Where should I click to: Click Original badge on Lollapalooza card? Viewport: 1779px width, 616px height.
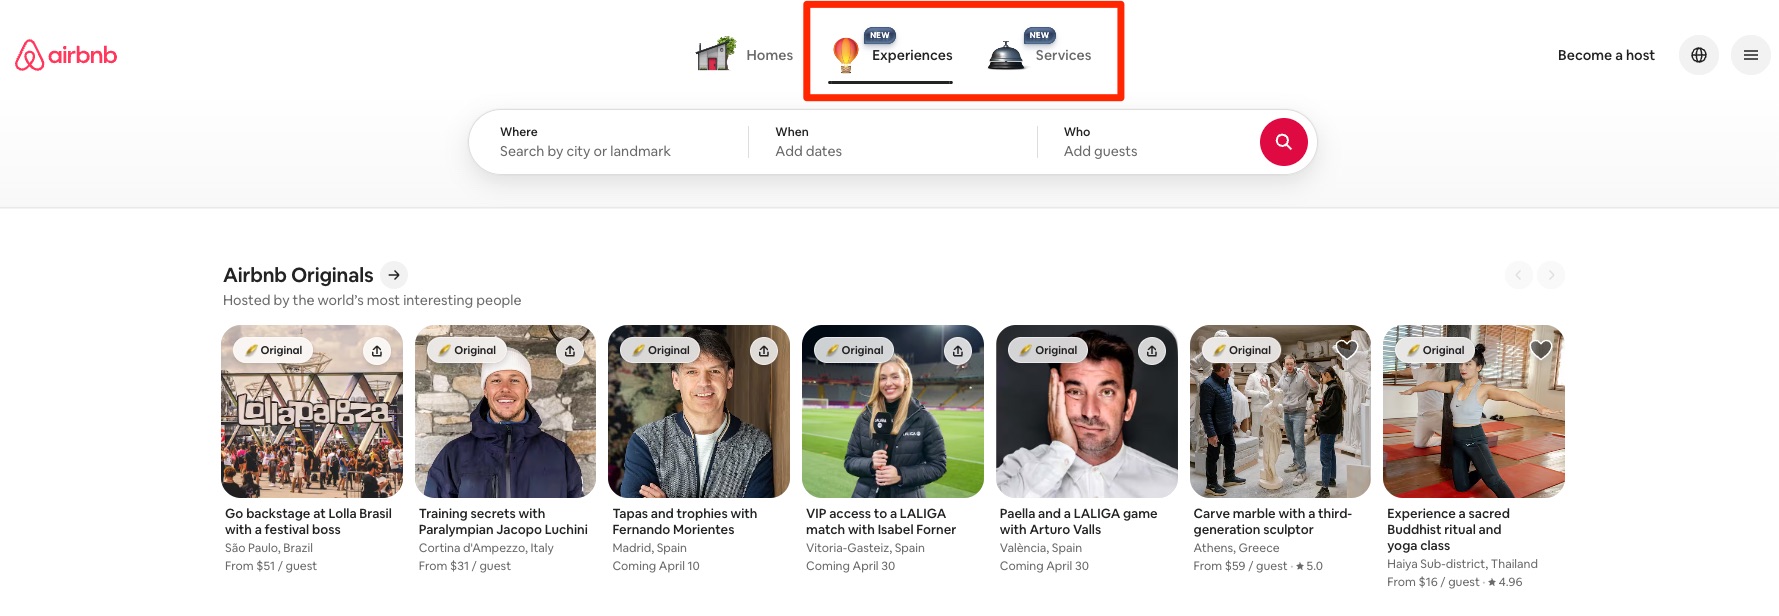pos(273,350)
